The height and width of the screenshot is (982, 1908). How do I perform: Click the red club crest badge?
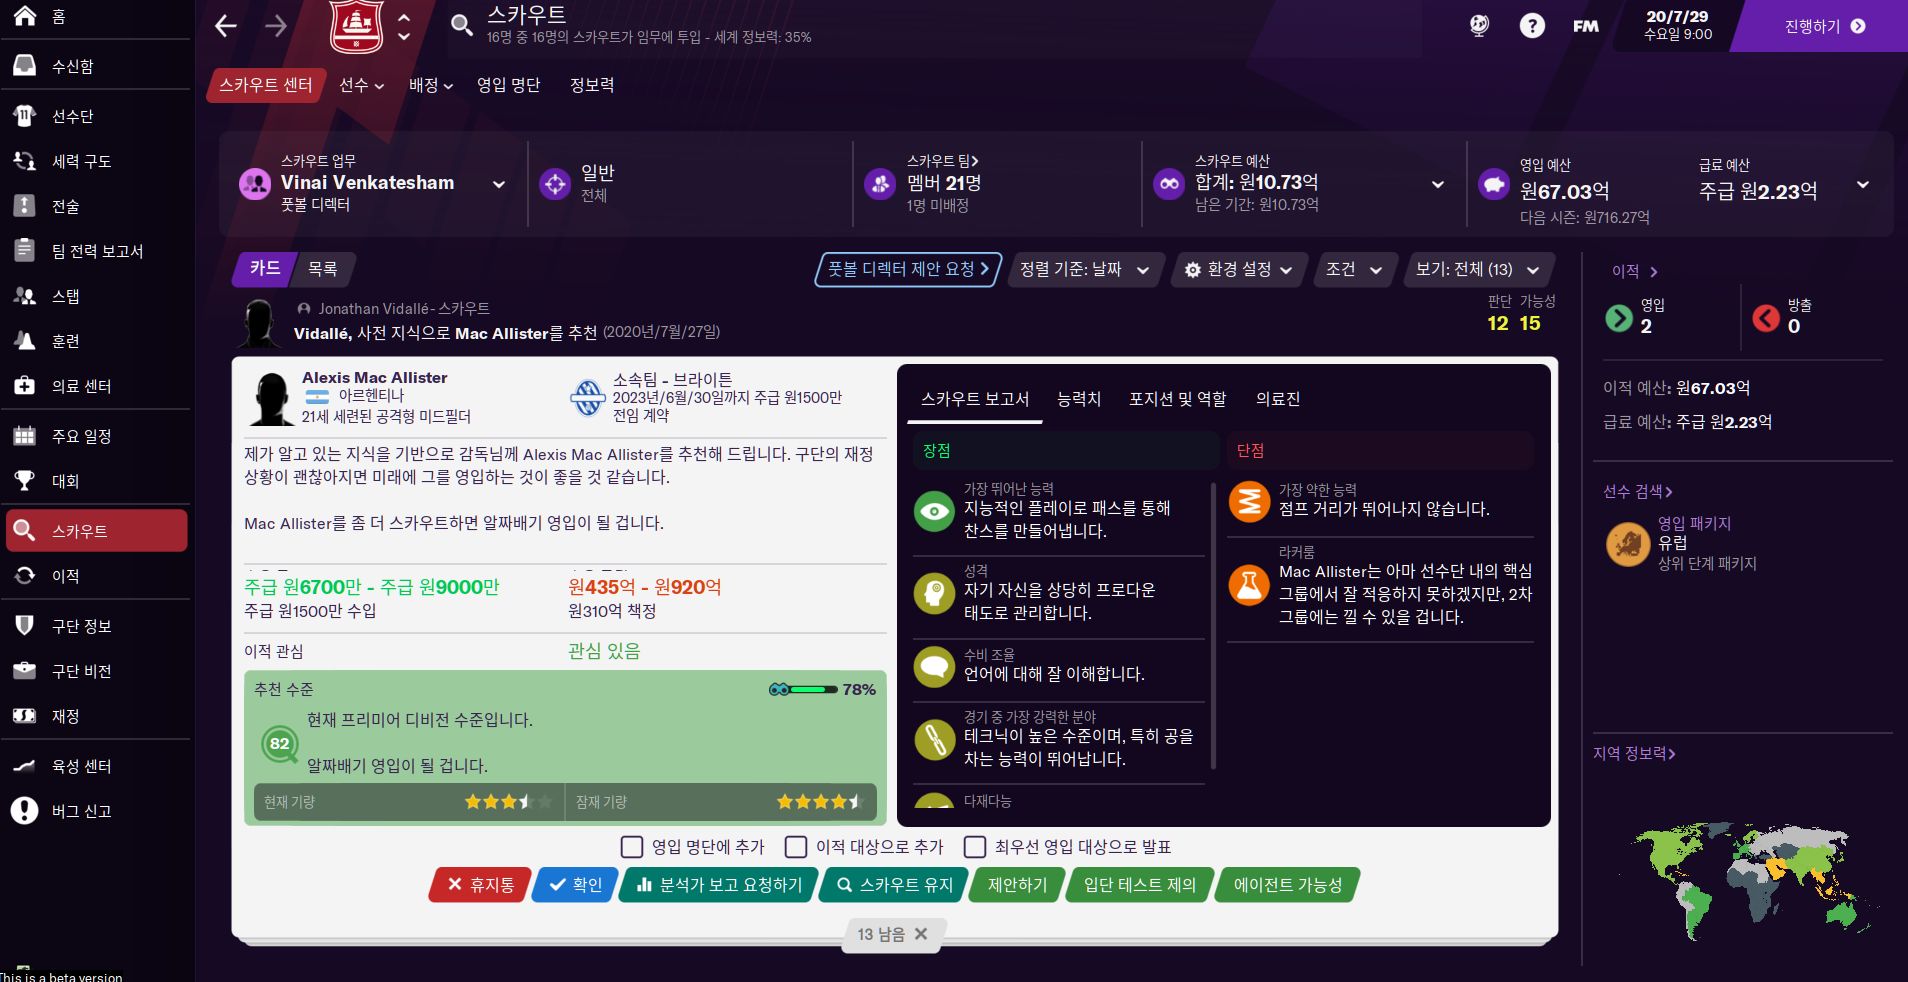coord(357,27)
